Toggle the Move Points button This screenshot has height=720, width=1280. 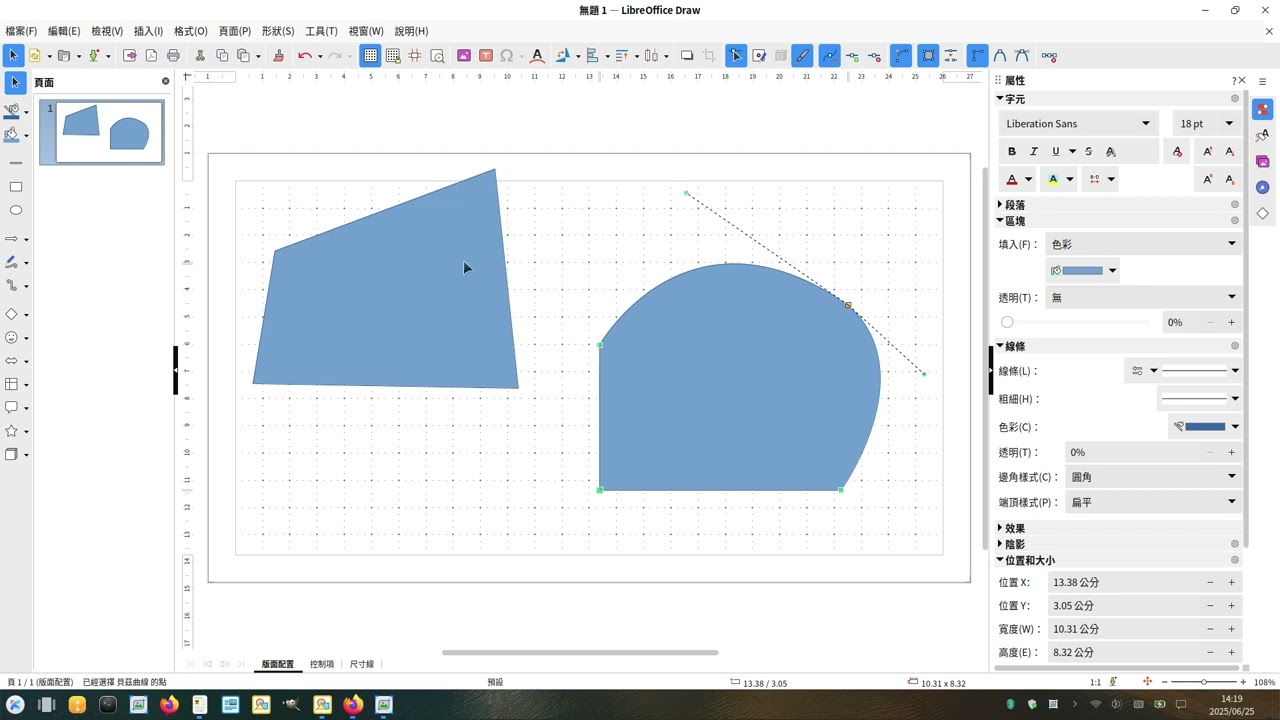[x=829, y=56]
